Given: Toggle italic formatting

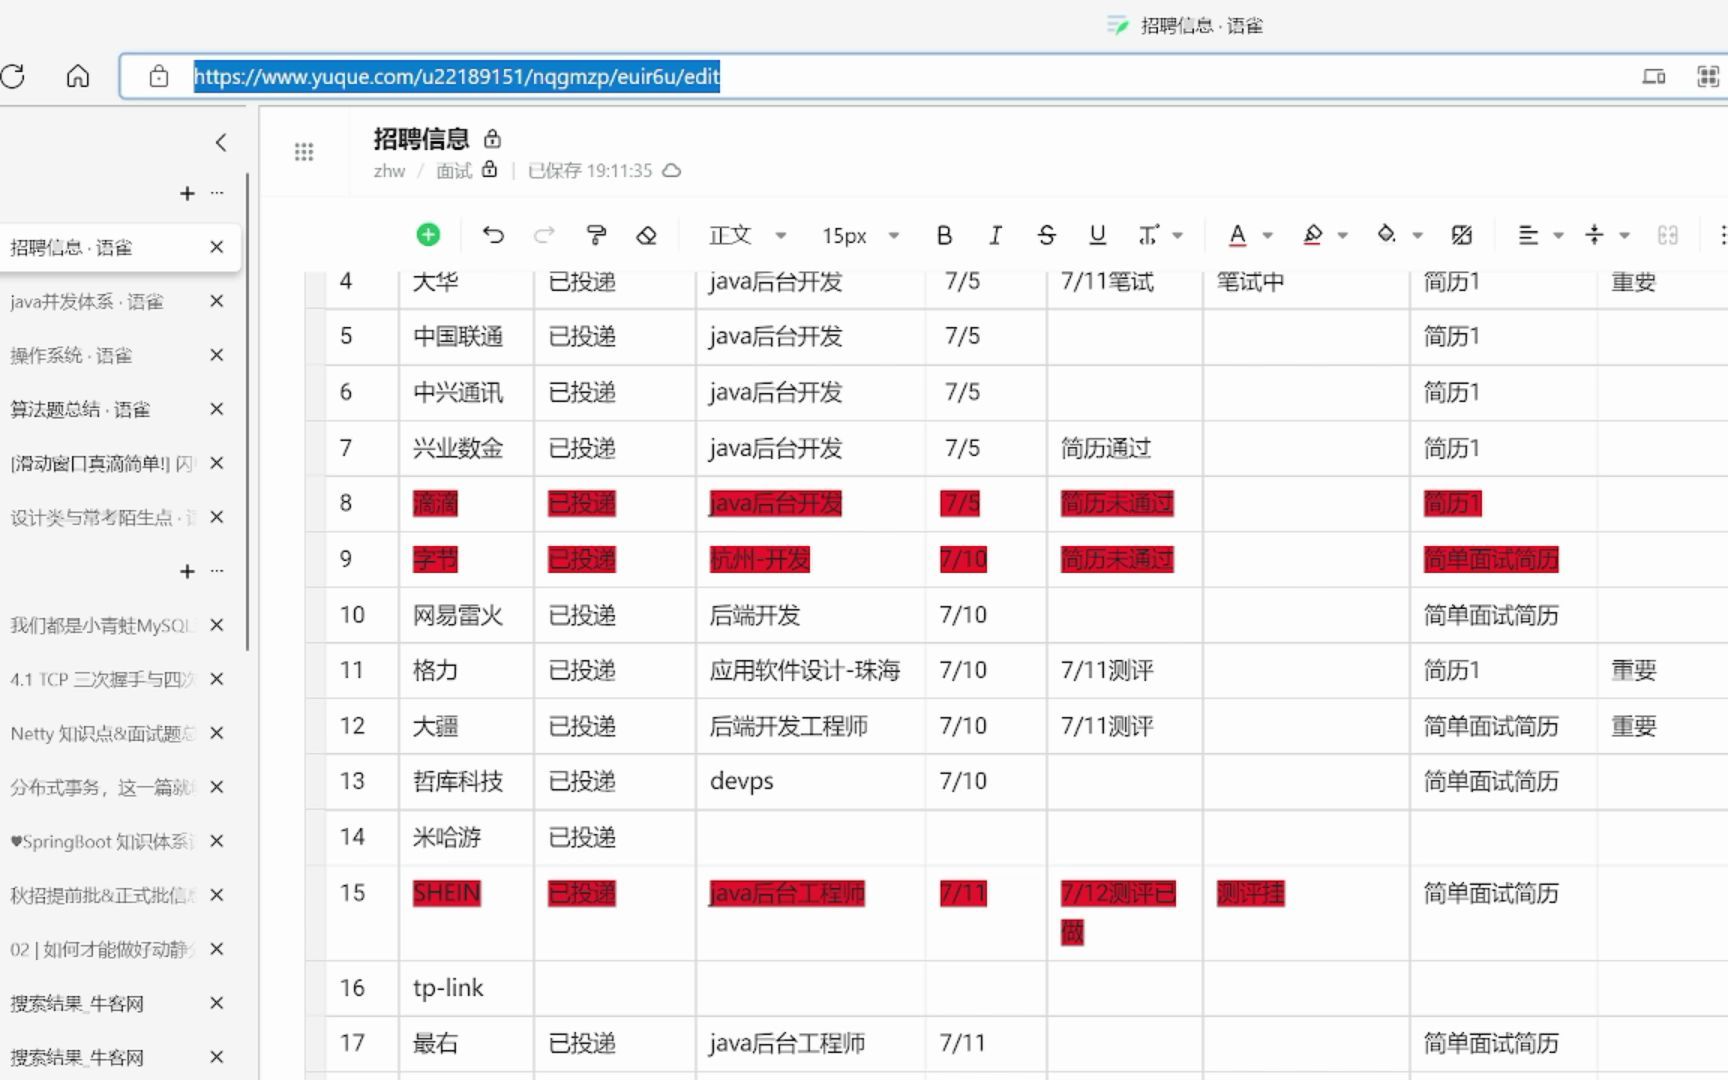Looking at the screenshot, I should point(995,235).
